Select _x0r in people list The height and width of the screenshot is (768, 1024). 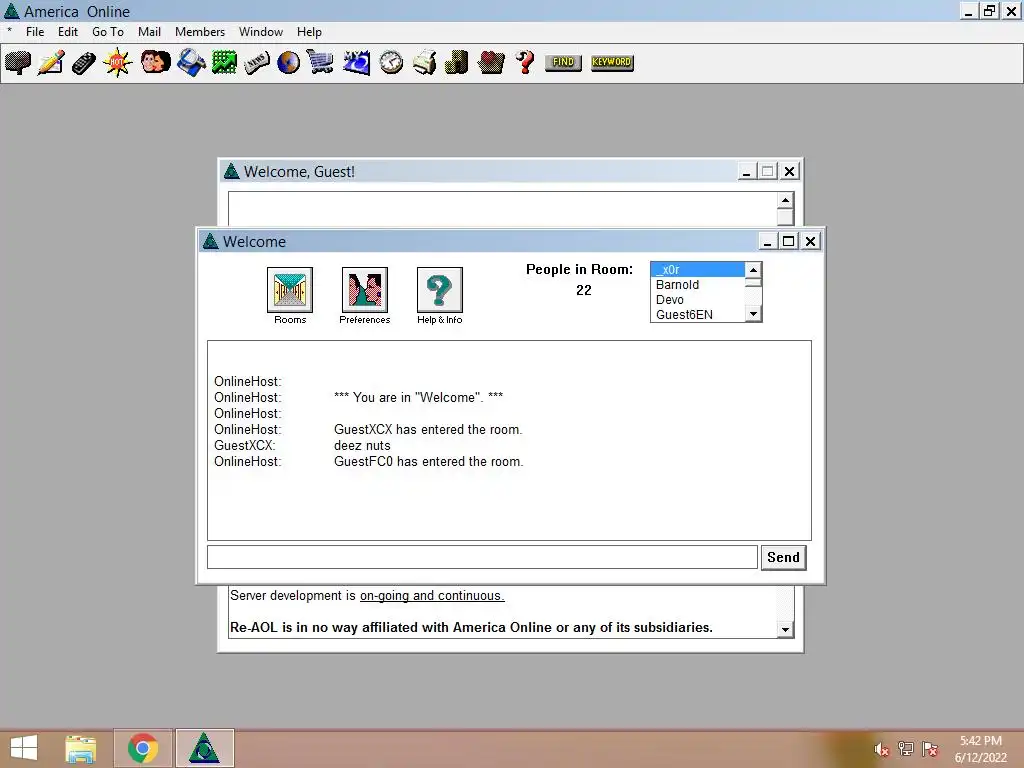pos(697,270)
